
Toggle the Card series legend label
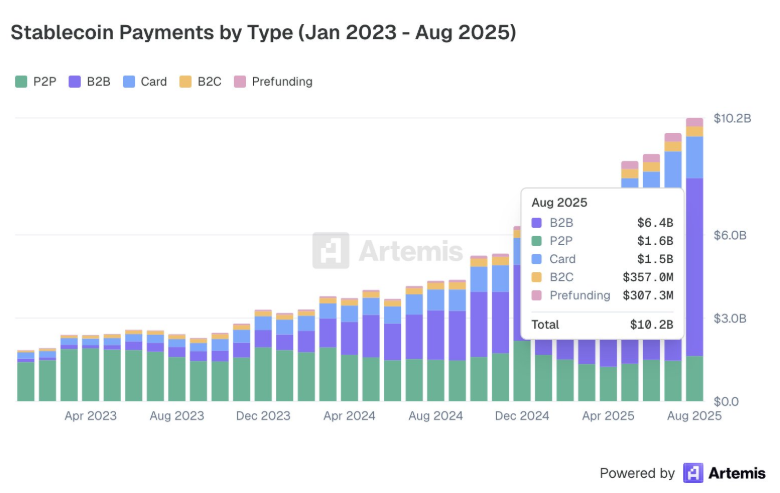coord(153,82)
